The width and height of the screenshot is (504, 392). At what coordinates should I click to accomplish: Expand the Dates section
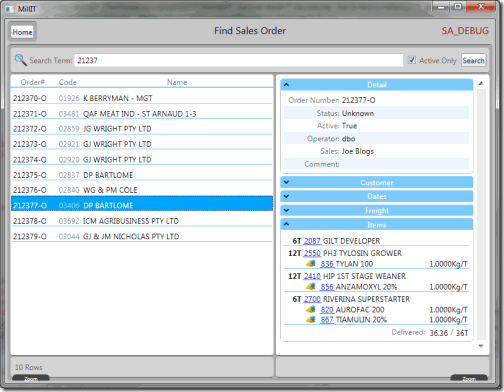pos(377,196)
